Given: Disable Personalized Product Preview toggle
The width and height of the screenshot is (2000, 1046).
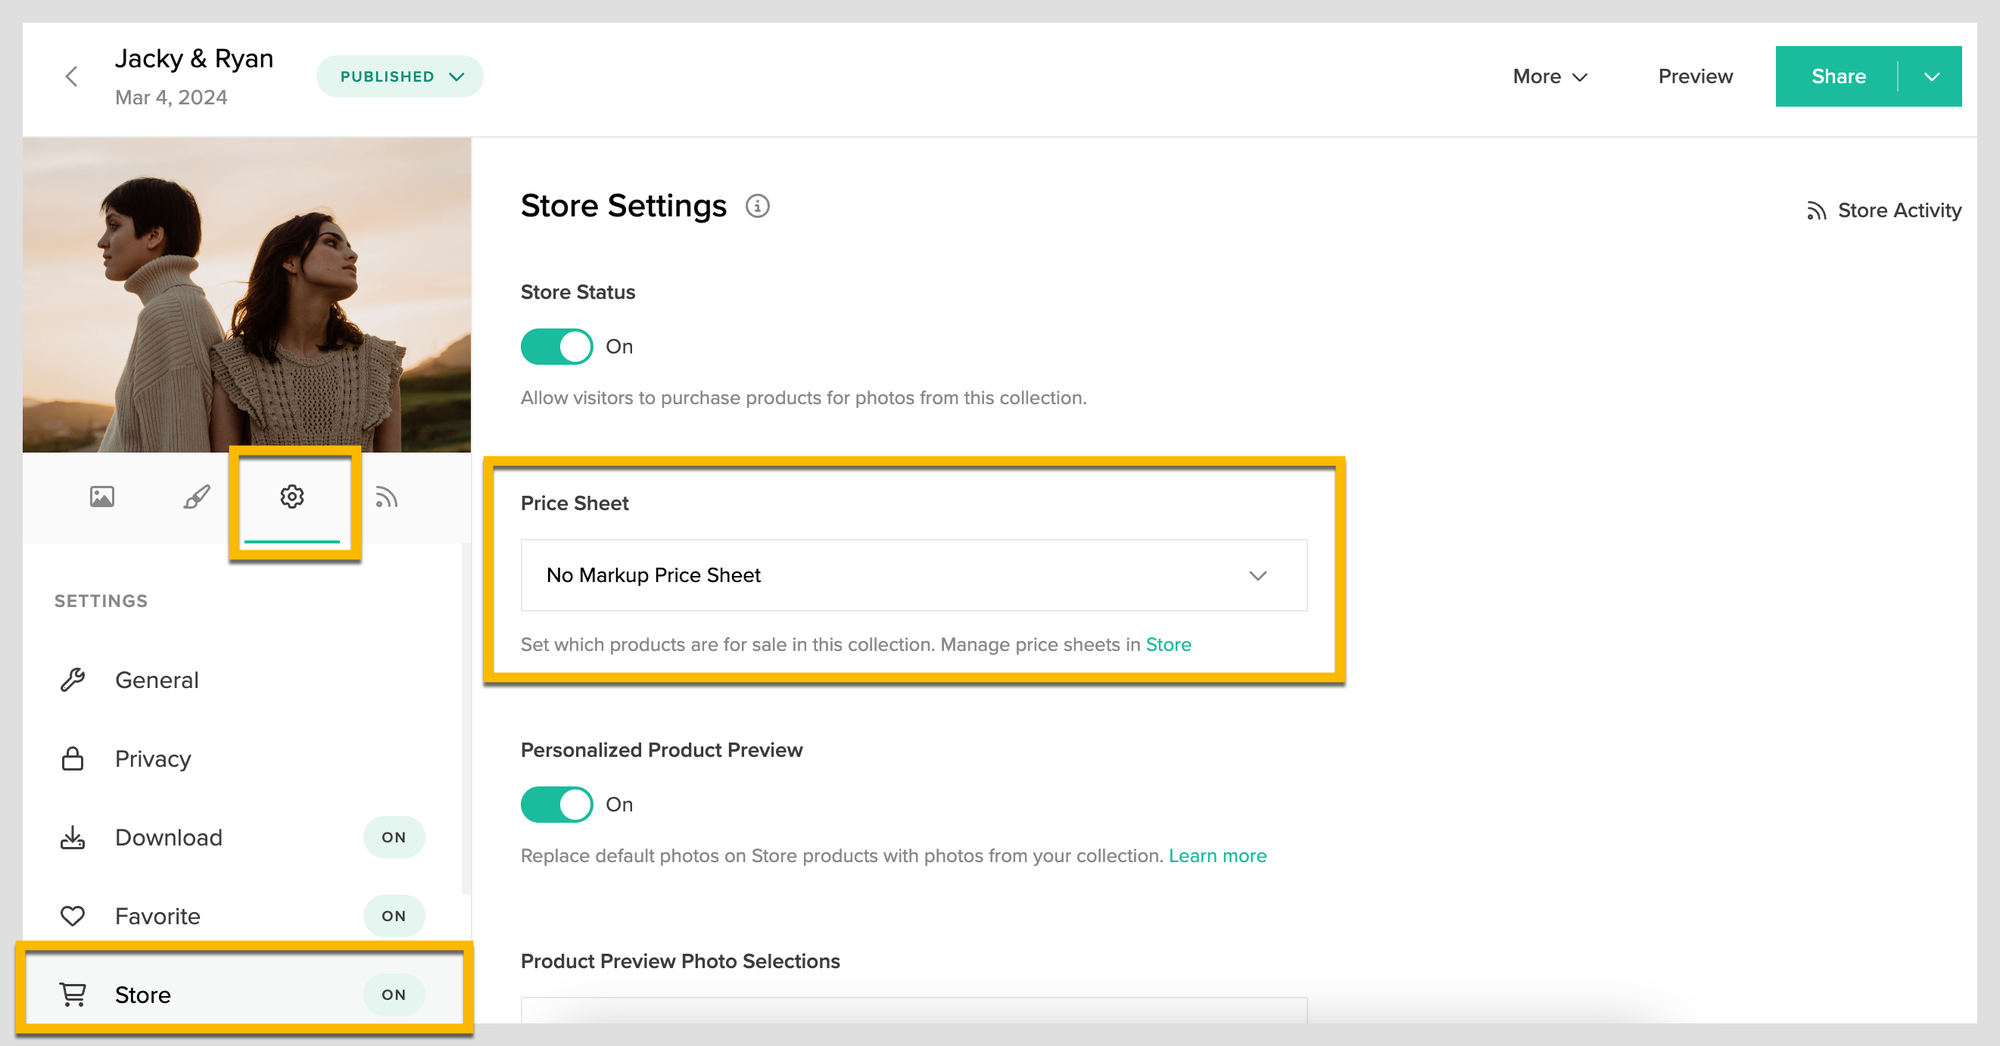Looking at the screenshot, I should point(557,805).
